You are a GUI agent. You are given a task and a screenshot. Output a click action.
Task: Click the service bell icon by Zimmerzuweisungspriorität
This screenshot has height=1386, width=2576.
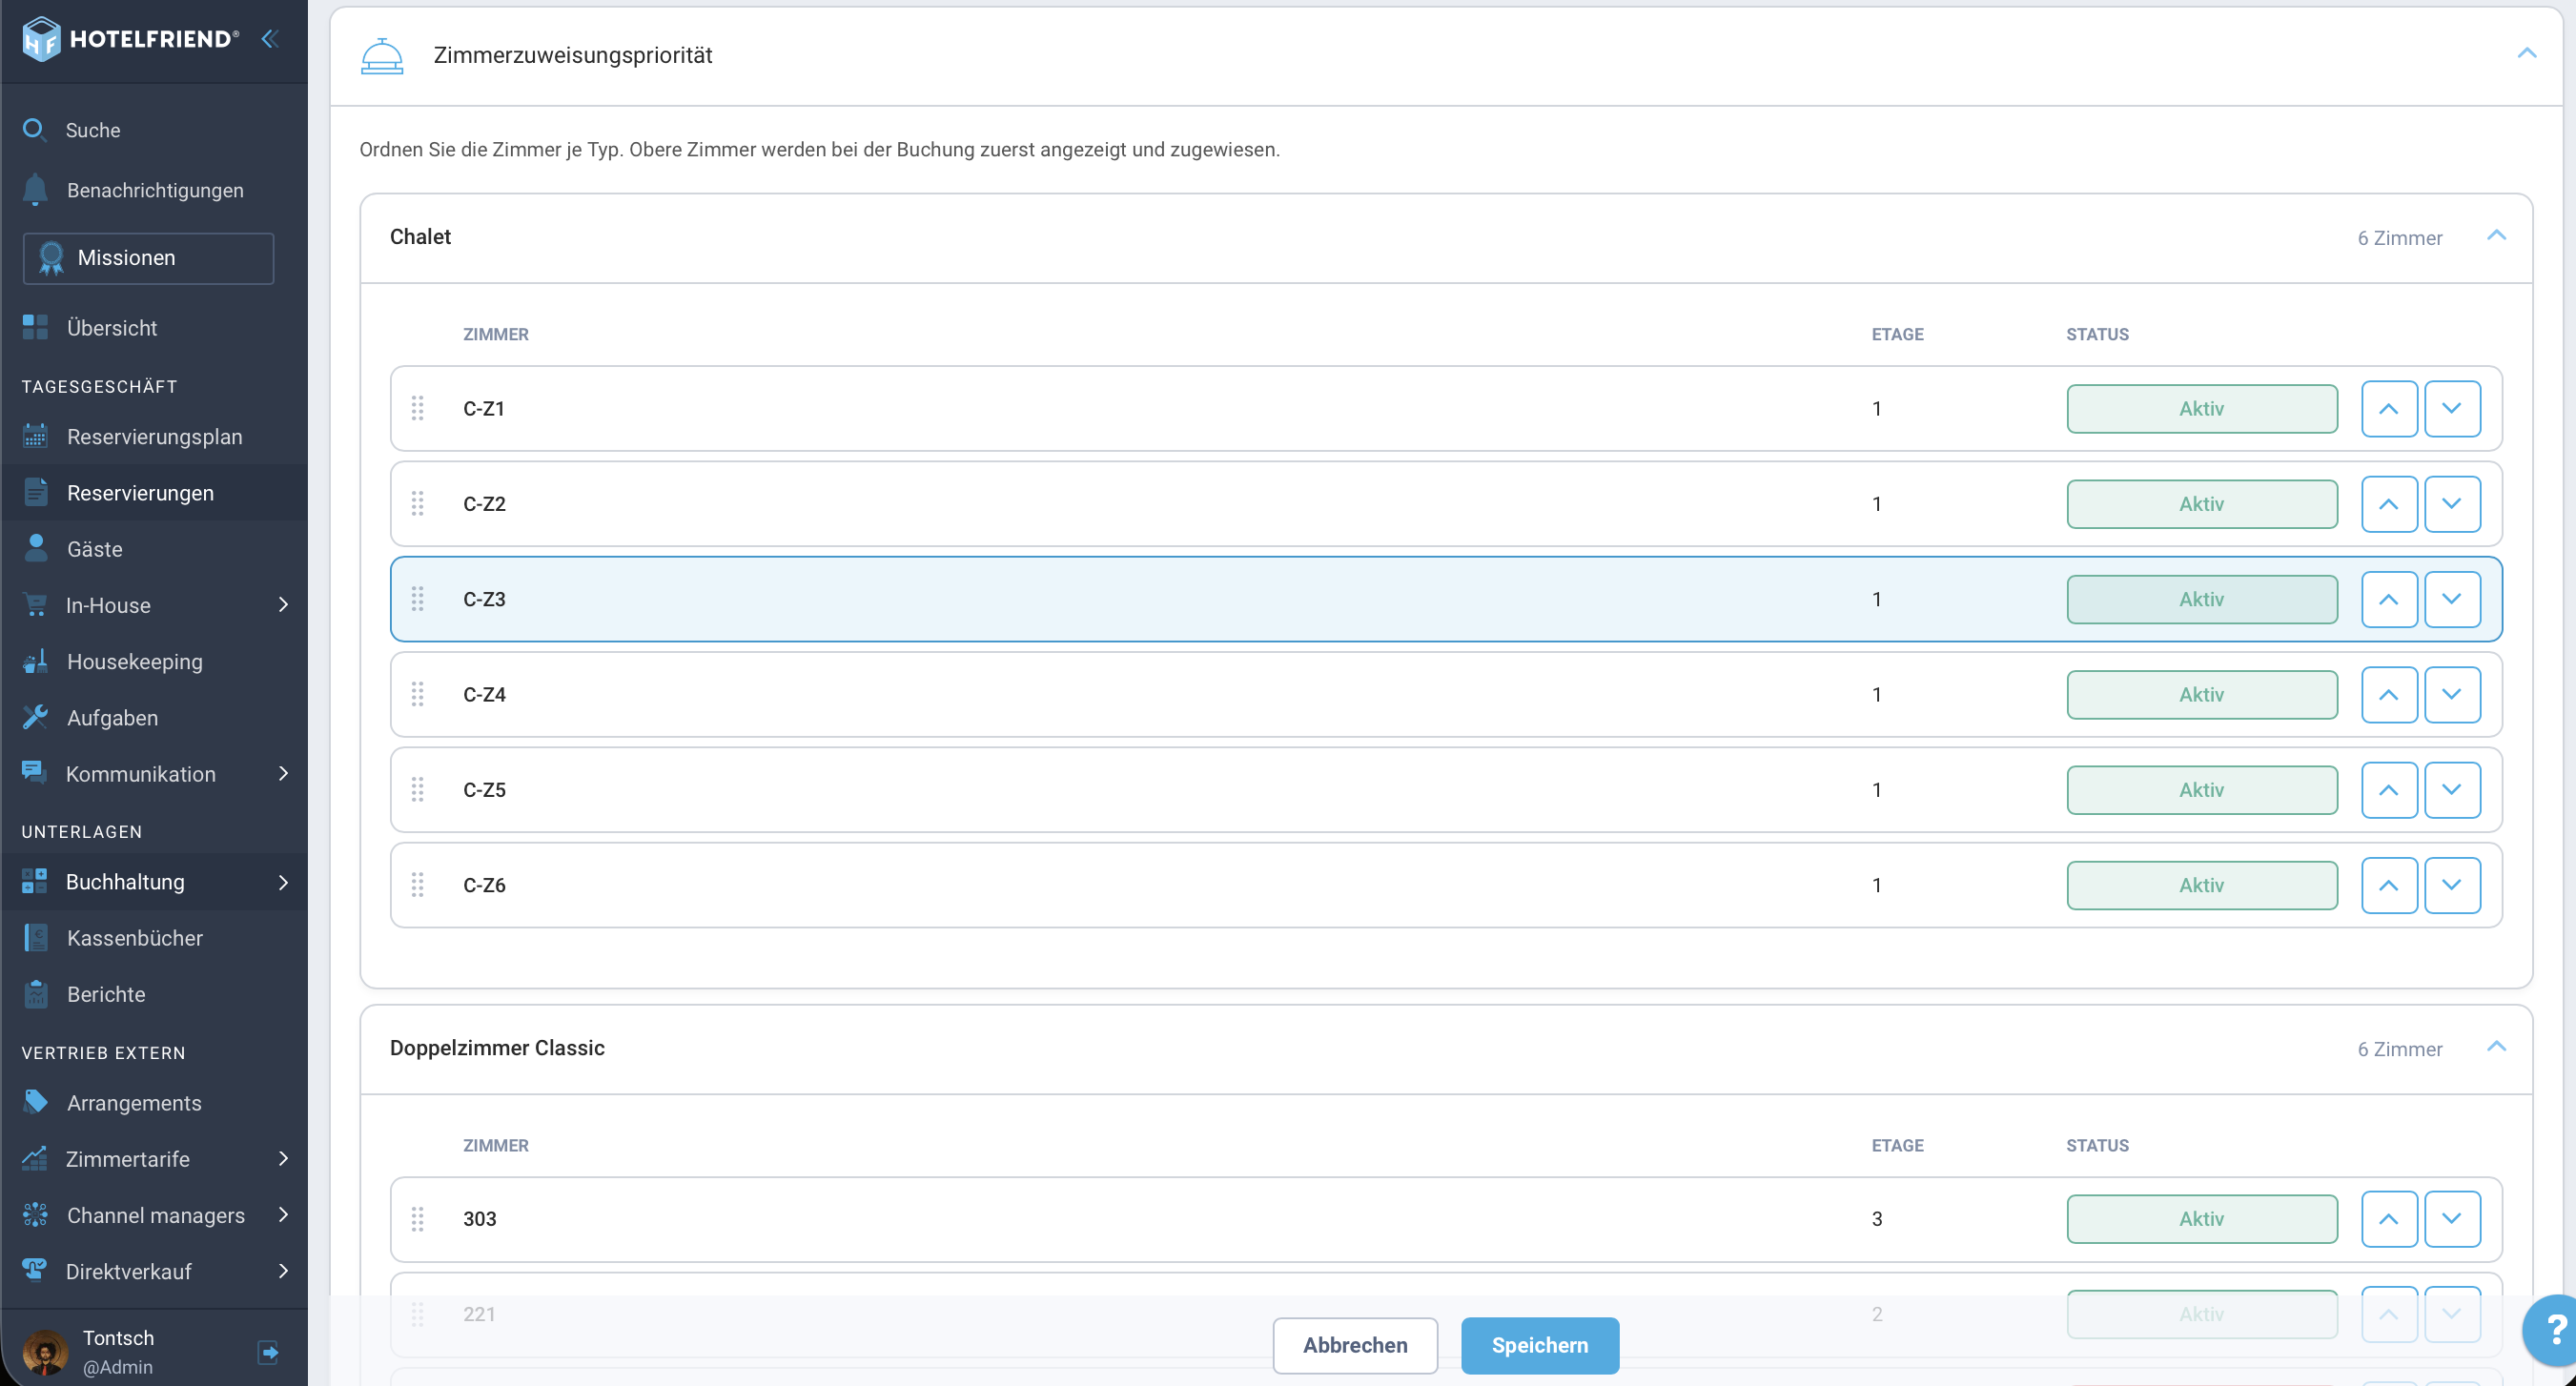(x=382, y=56)
